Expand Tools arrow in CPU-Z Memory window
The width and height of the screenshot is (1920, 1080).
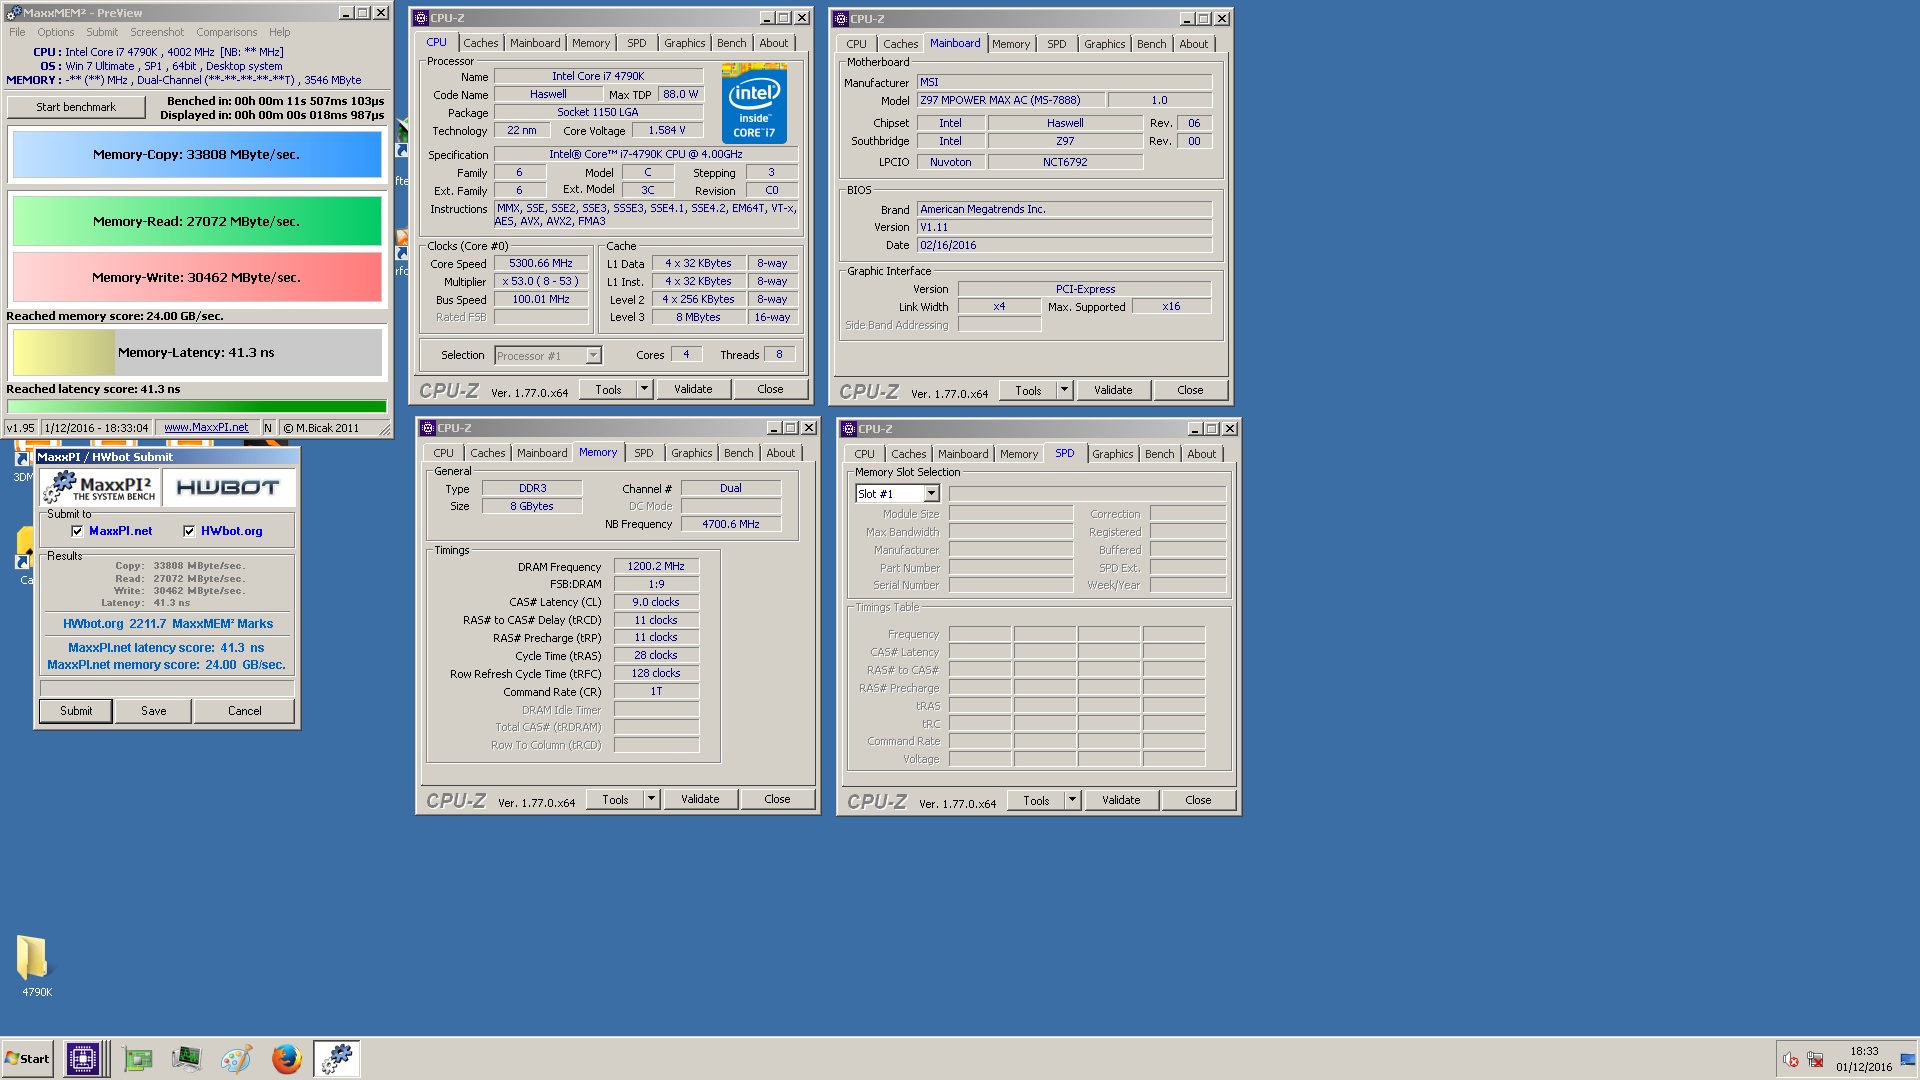click(651, 799)
